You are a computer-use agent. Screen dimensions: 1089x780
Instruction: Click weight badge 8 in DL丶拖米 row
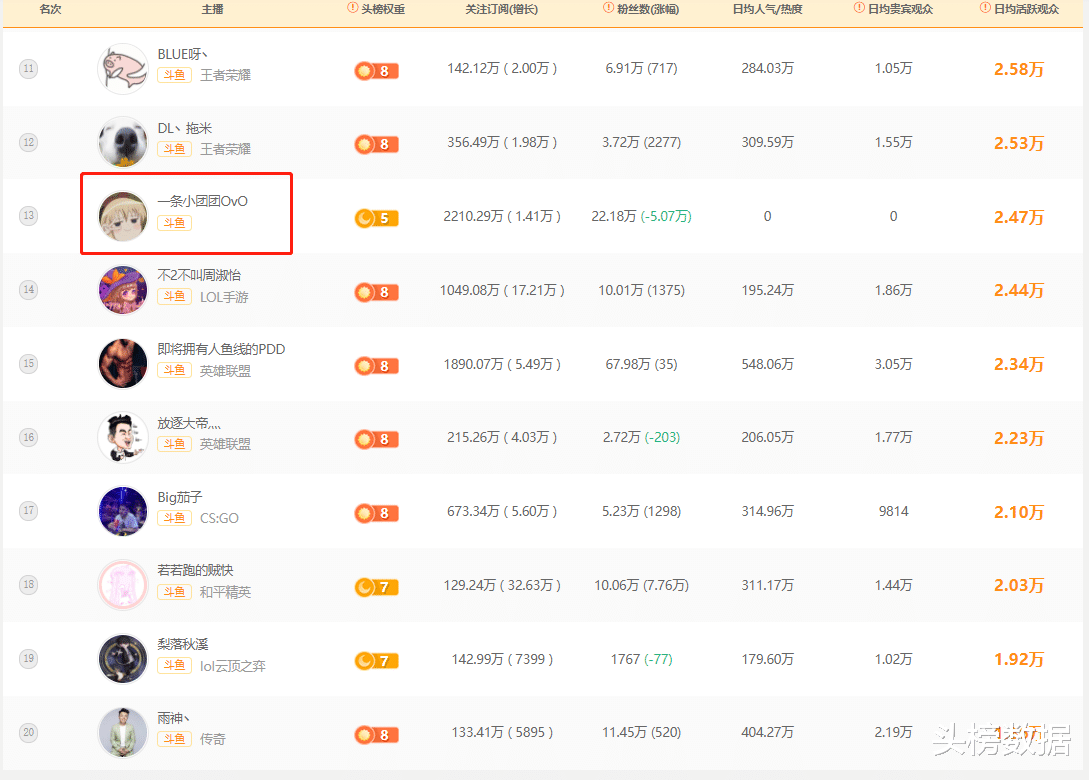[x=376, y=144]
